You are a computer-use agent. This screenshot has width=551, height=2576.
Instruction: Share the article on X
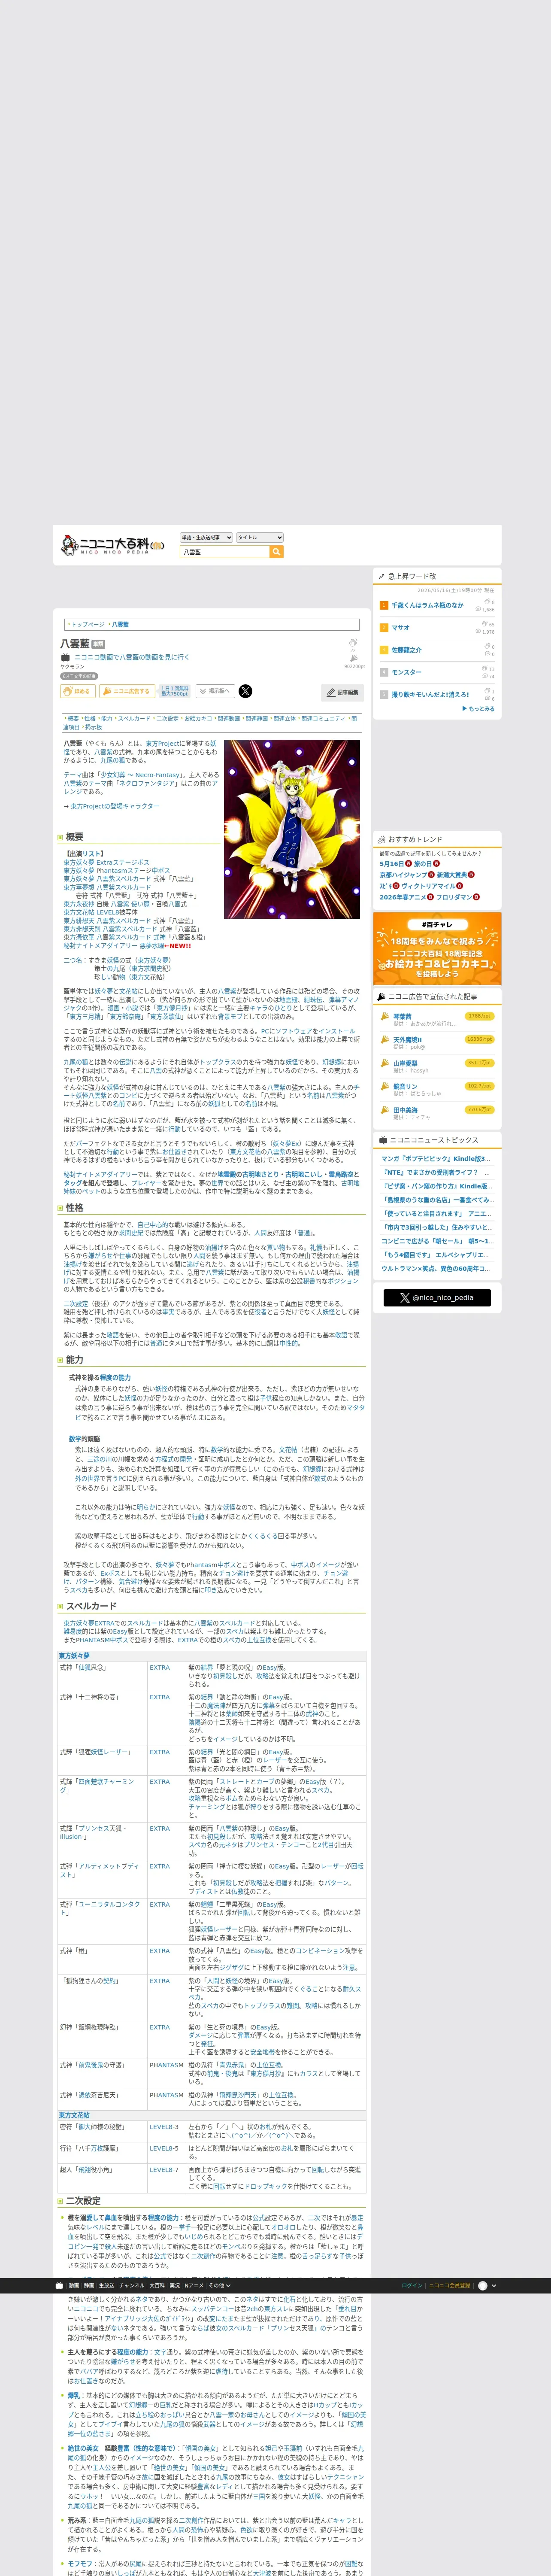pos(245,691)
